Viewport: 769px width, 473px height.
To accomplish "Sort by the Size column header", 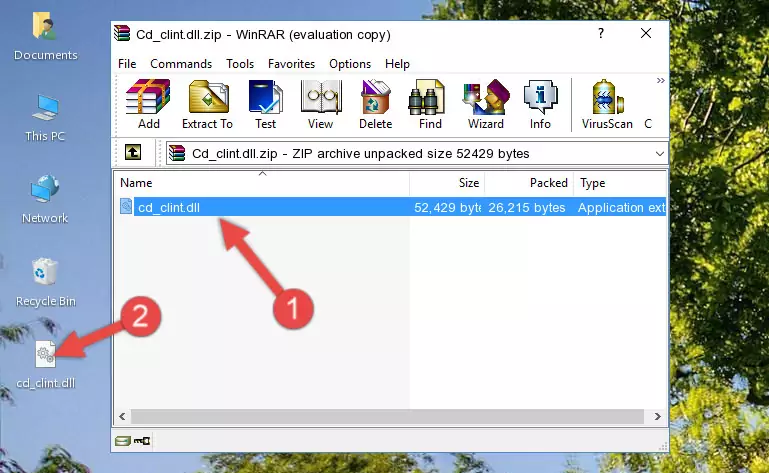I will (x=447, y=183).
